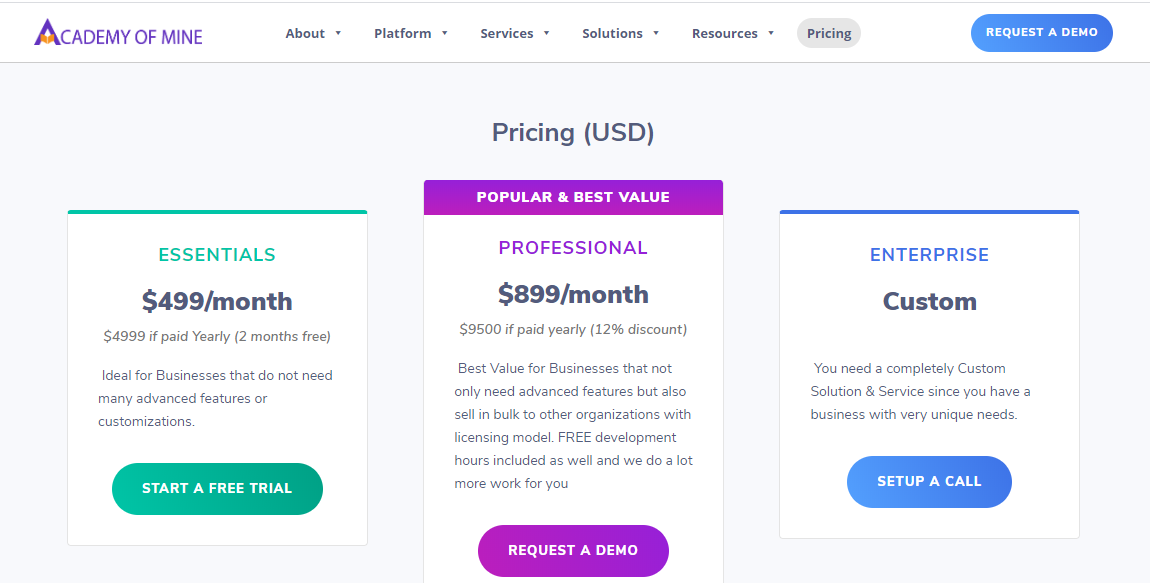Image resolution: width=1150 pixels, height=583 pixels.
Task: Open the Services menu
Action: click(507, 33)
